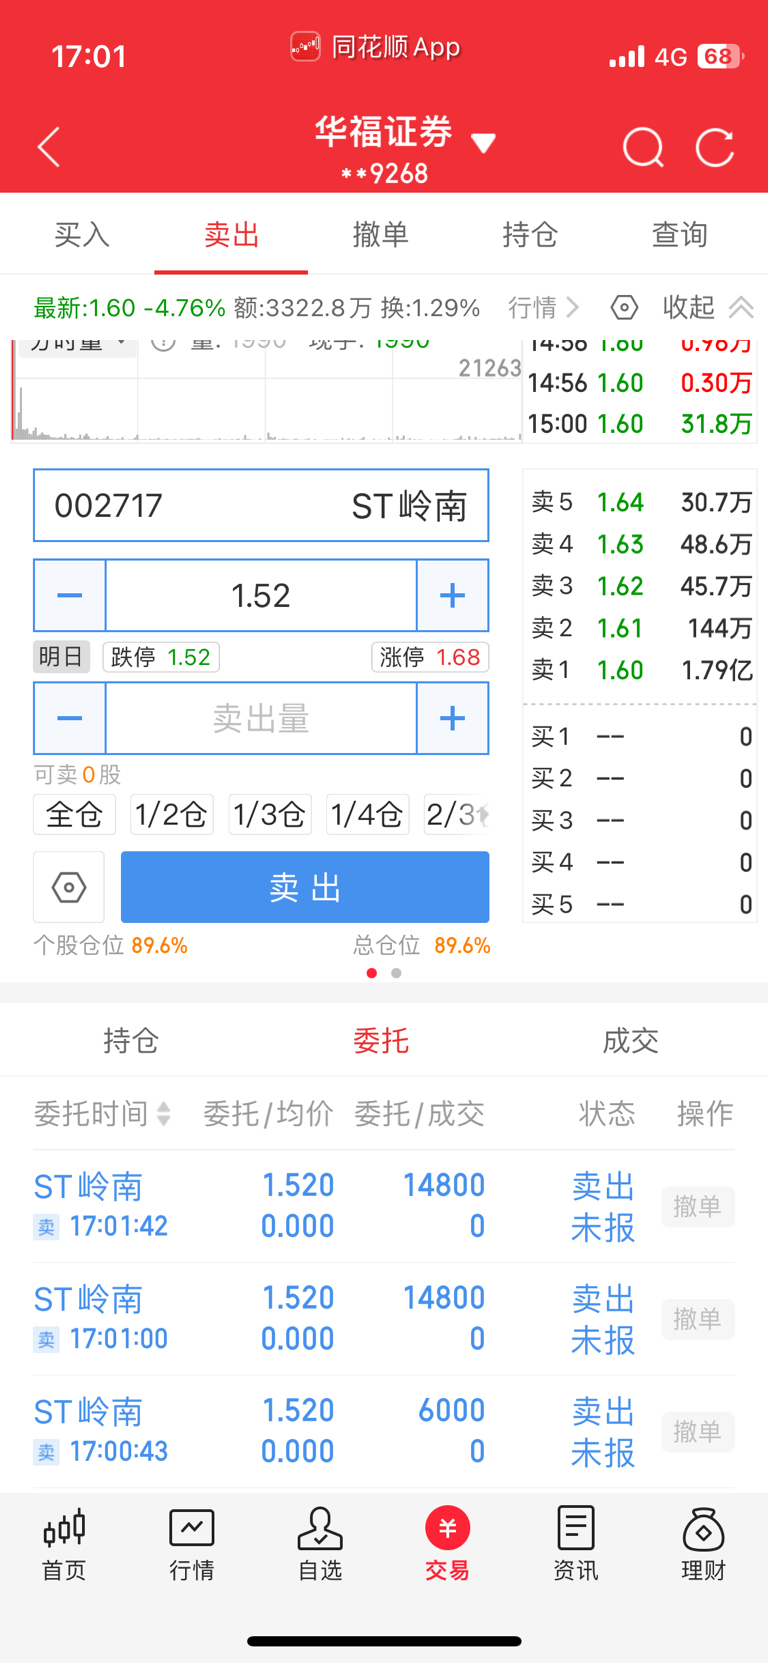Increase the 卖出量 with plus button
Viewport: 768px width, 1663px height.
(x=452, y=718)
